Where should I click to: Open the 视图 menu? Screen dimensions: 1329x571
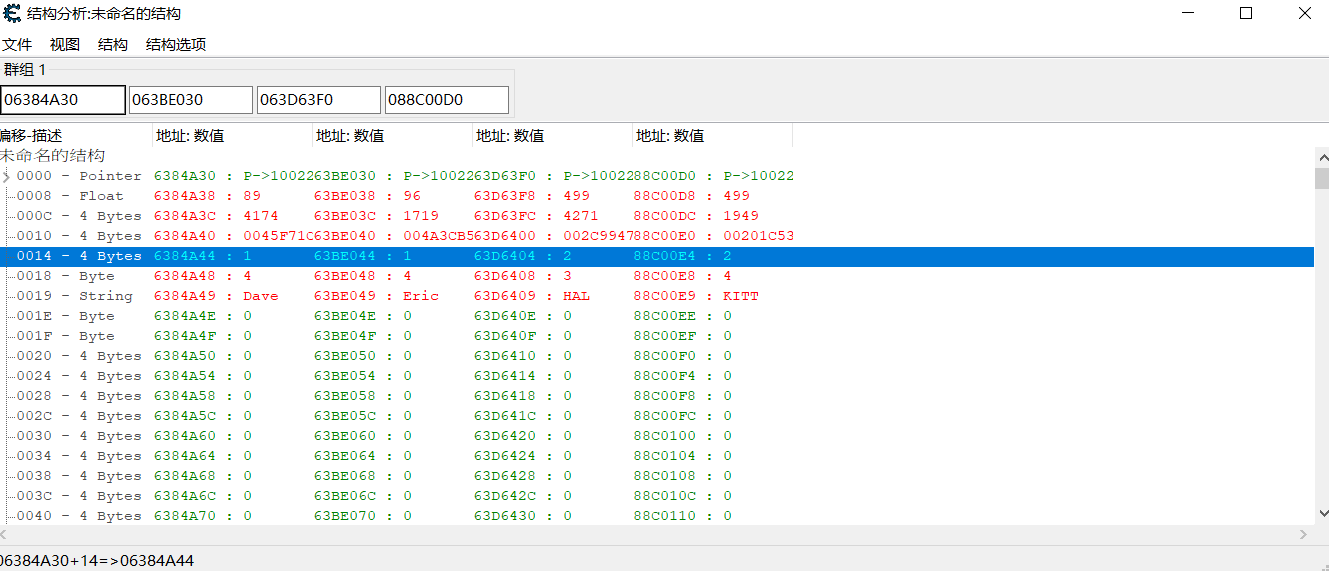[65, 45]
